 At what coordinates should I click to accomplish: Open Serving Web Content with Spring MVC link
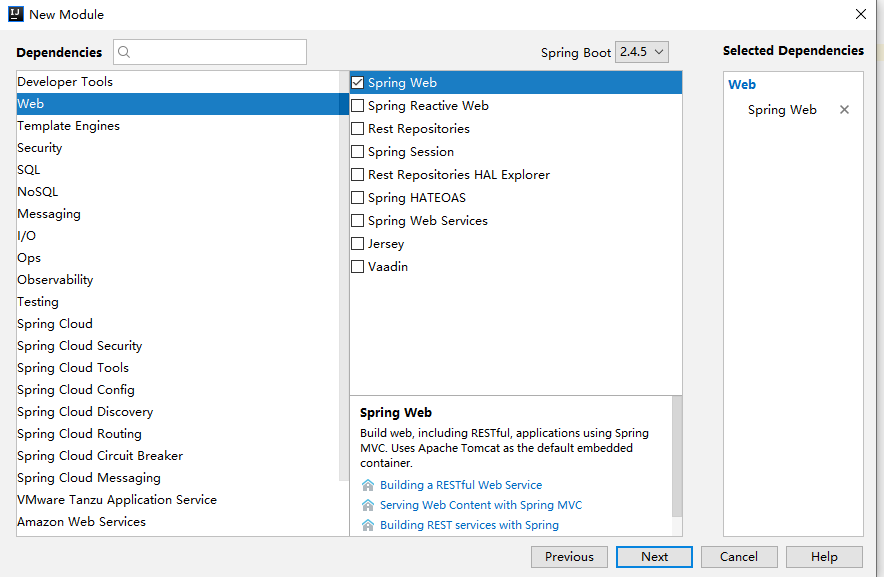point(481,505)
